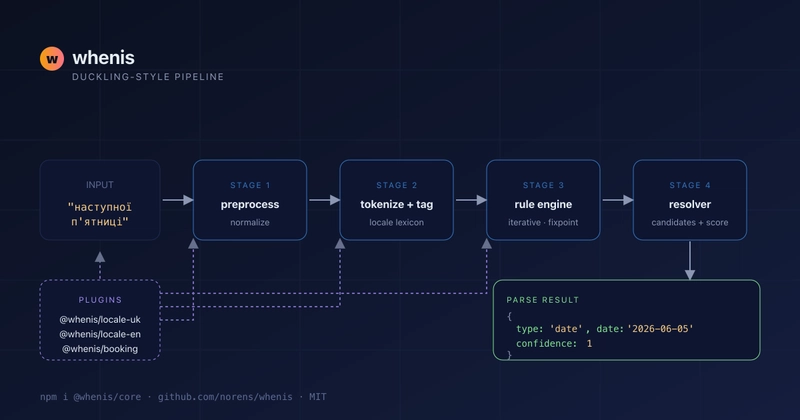800x420 pixels.
Task: Click the @whenis/locale-uk plugin entry
Action: (x=100, y=319)
